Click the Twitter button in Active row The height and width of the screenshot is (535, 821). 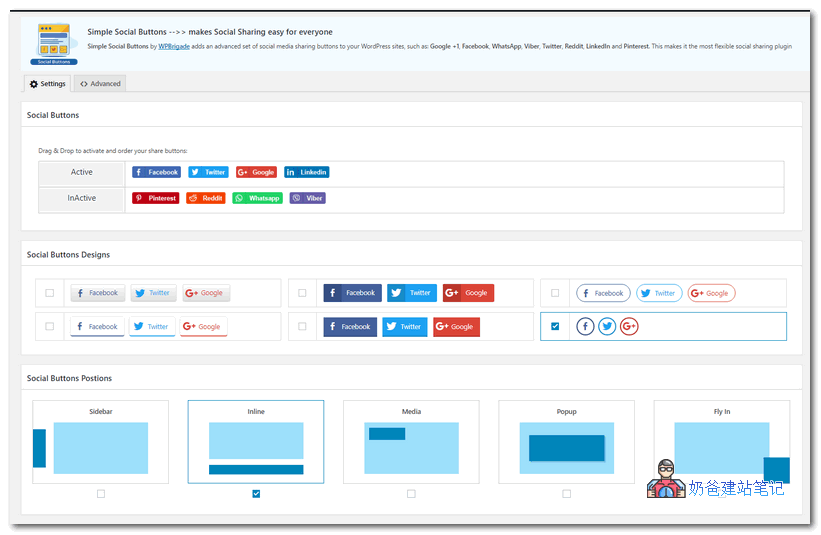208,172
